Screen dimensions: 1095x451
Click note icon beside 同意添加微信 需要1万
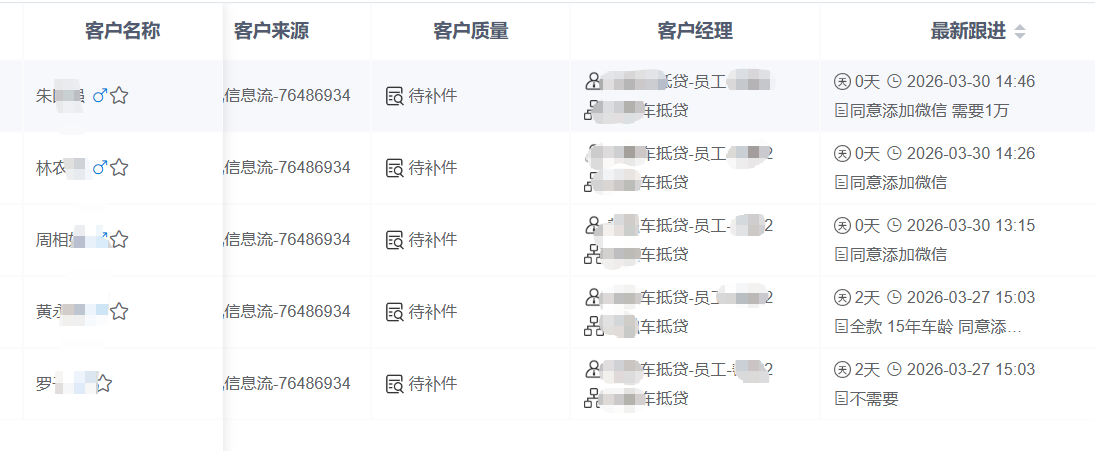[841, 111]
